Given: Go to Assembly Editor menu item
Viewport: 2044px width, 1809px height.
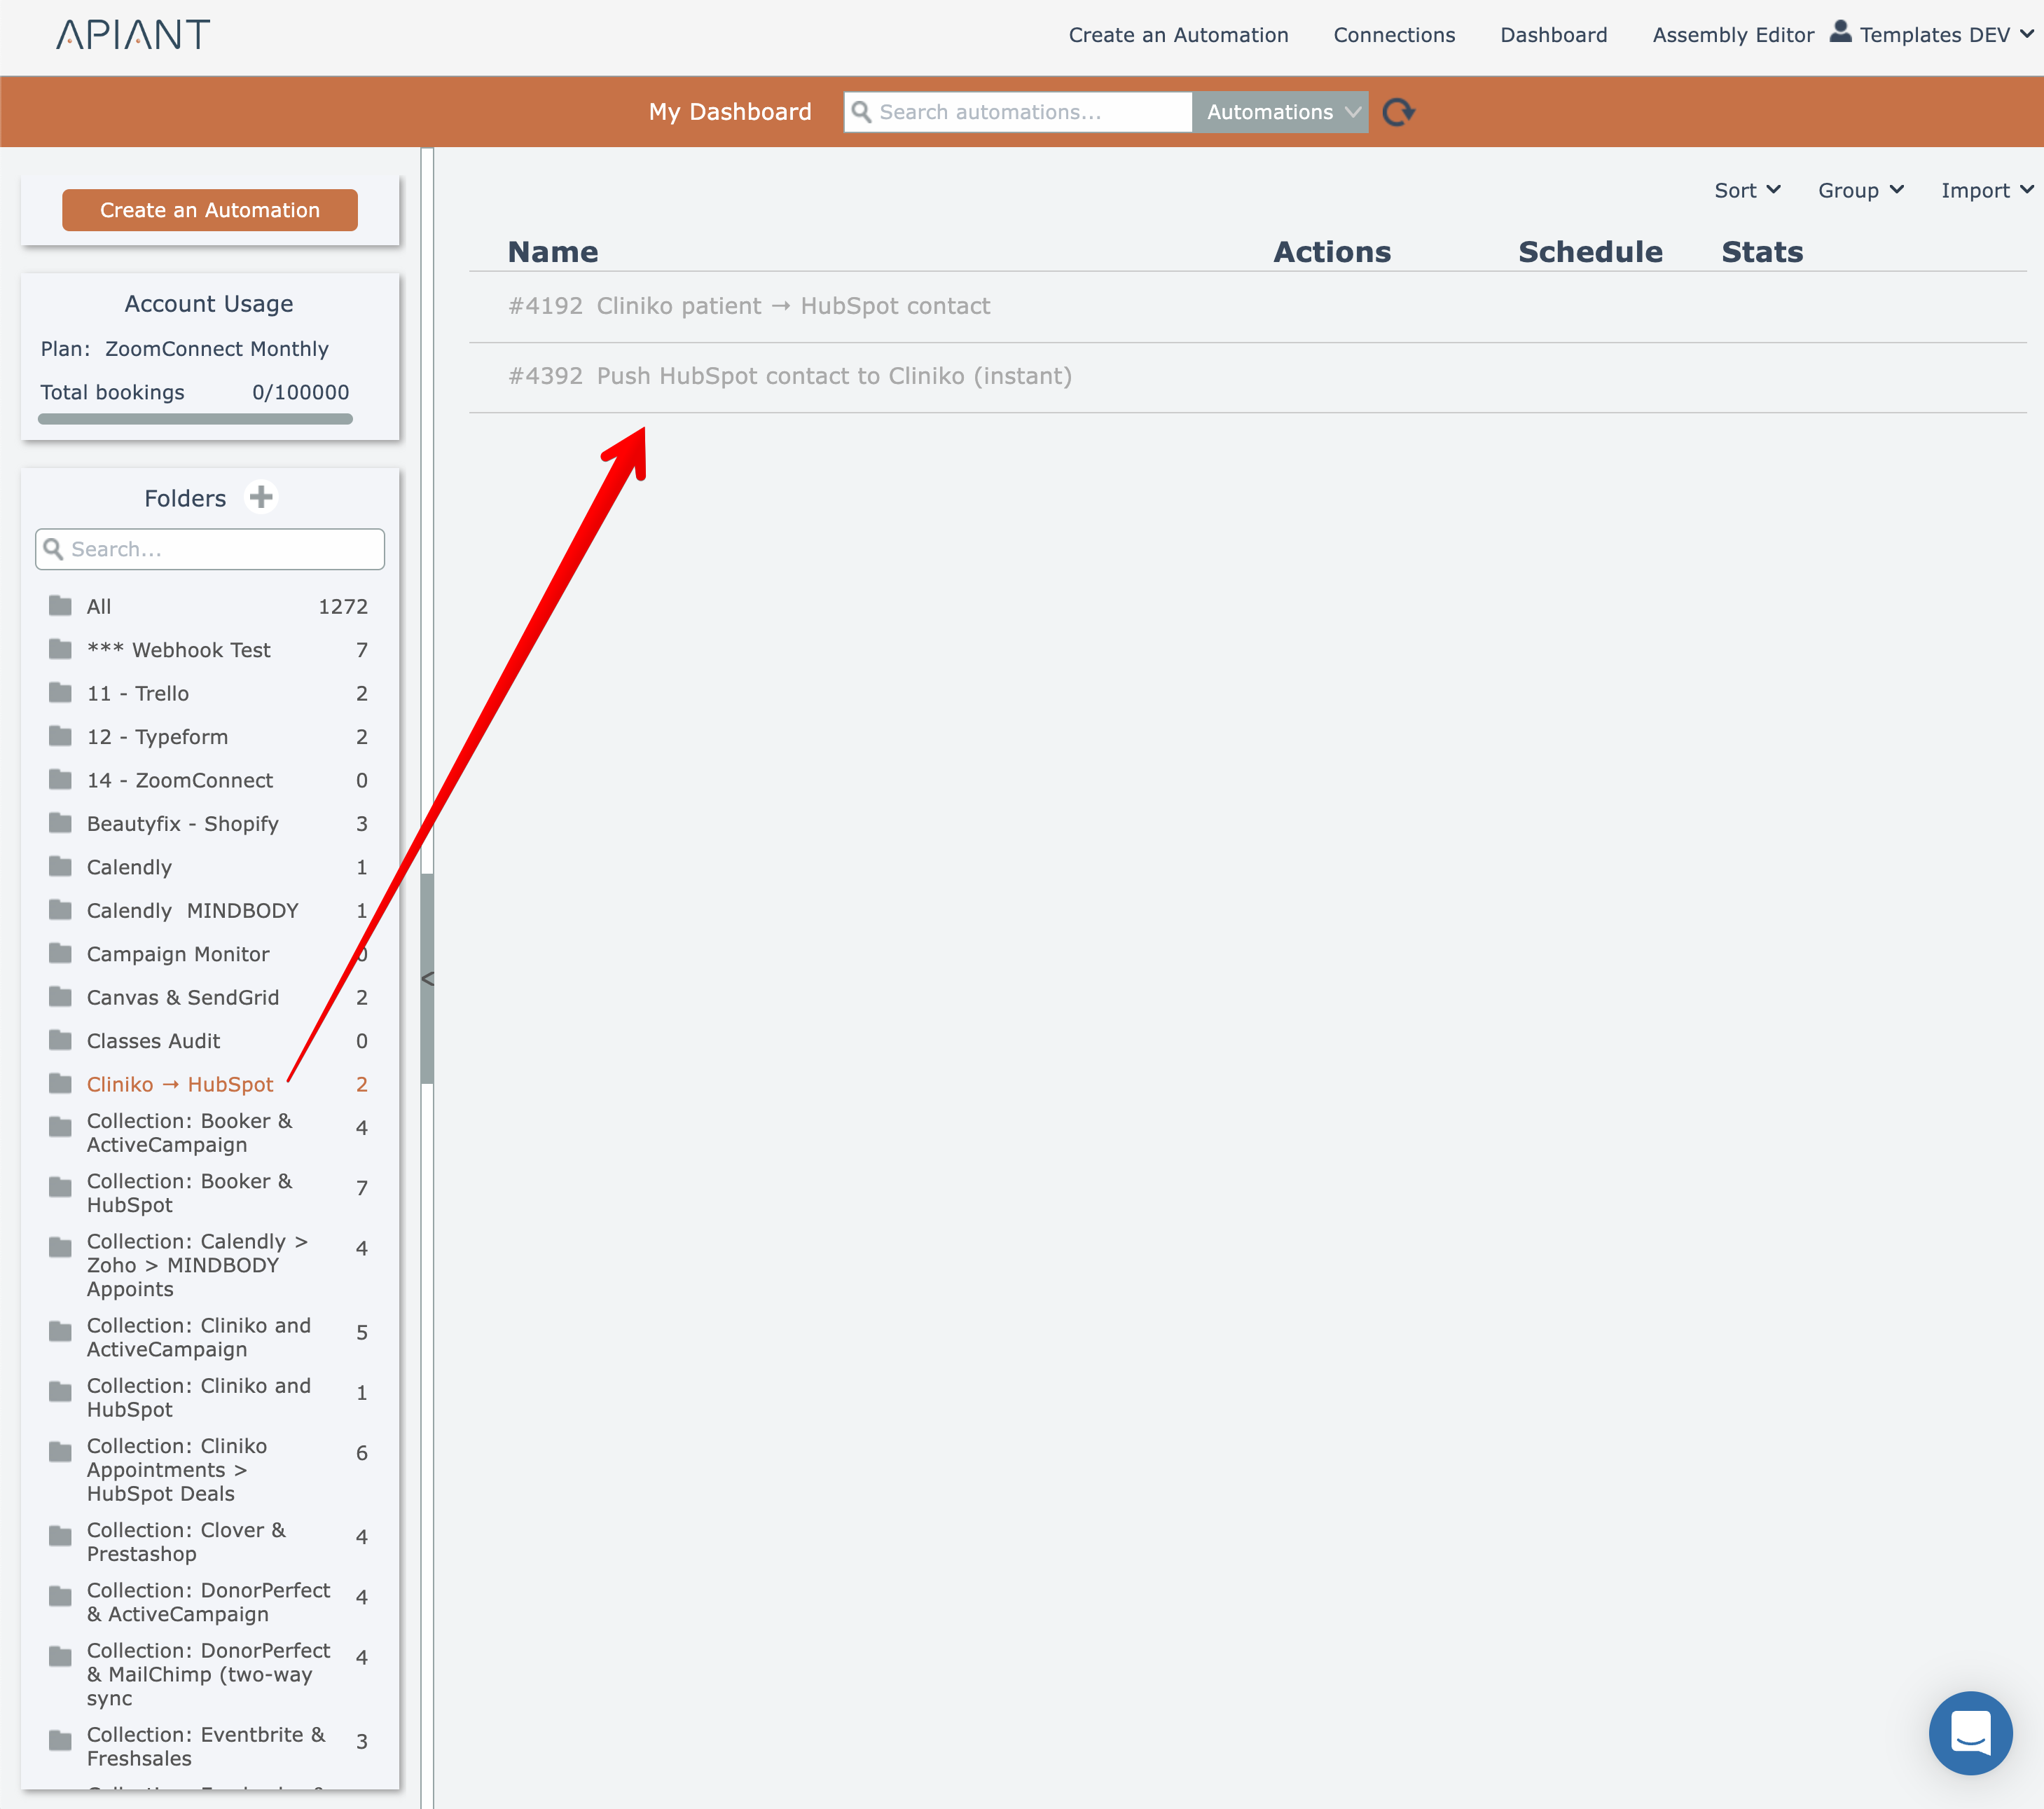Looking at the screenshot, I should (1732, 35).
